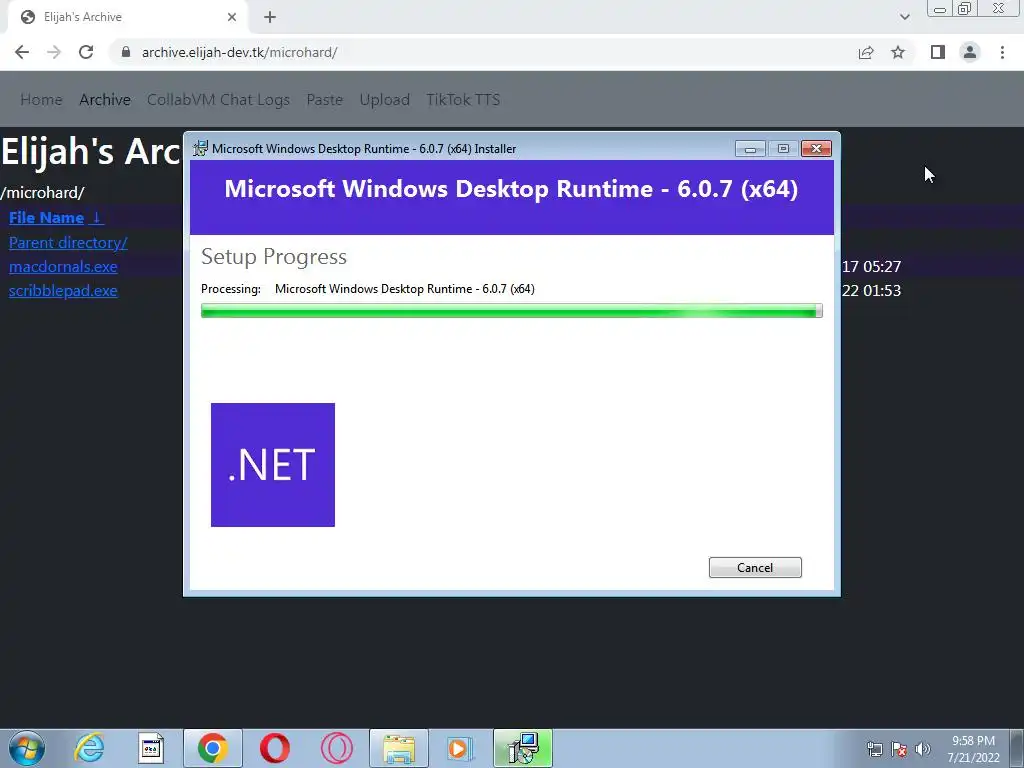Open Chrome three-dot menu

[x=1002, y=52]
